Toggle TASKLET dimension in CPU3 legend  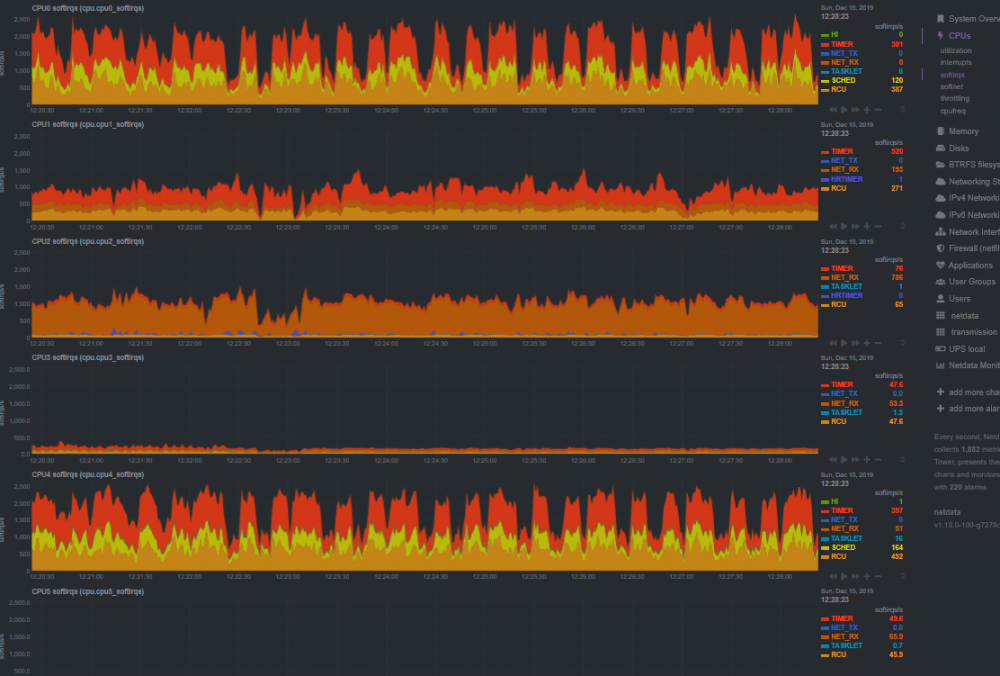pos(846,413)
